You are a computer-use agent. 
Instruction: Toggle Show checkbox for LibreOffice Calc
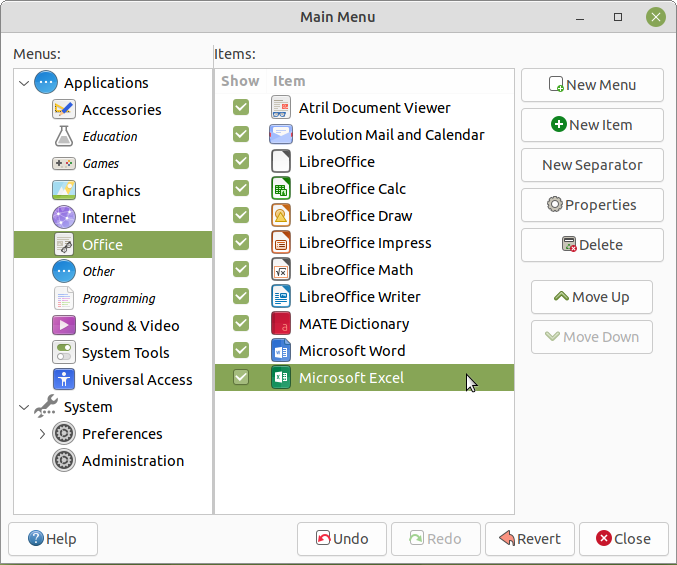pos(240,188)
